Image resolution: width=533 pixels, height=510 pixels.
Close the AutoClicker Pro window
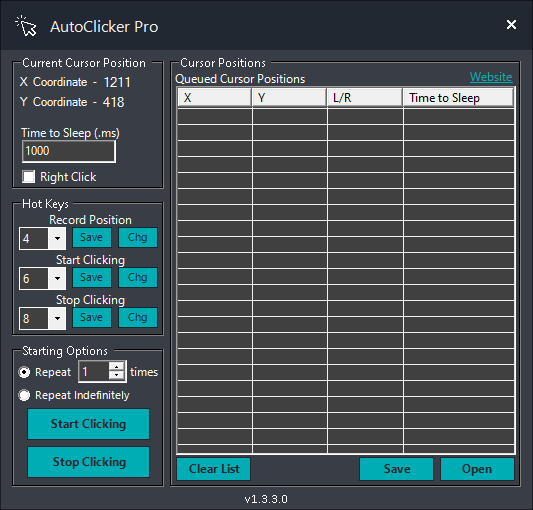(x=511, y=24)
